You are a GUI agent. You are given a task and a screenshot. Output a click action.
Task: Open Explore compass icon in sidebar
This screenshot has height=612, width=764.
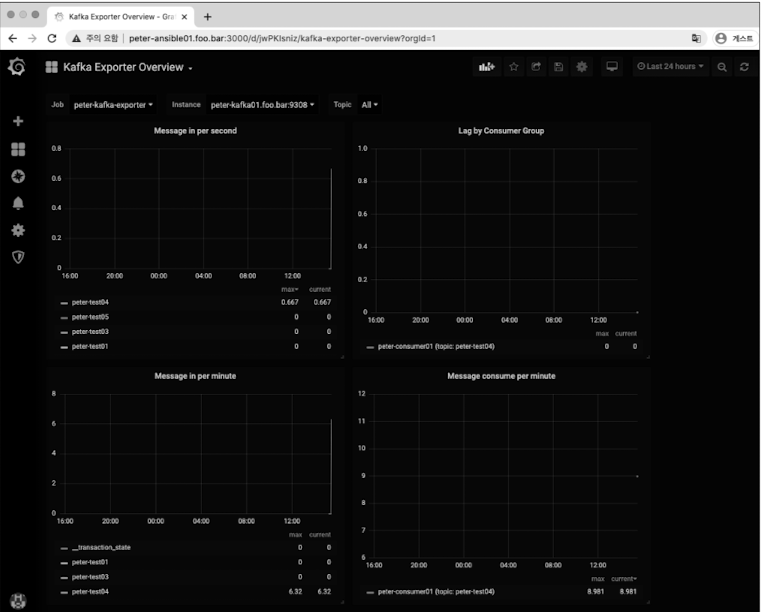click(18, 176)
